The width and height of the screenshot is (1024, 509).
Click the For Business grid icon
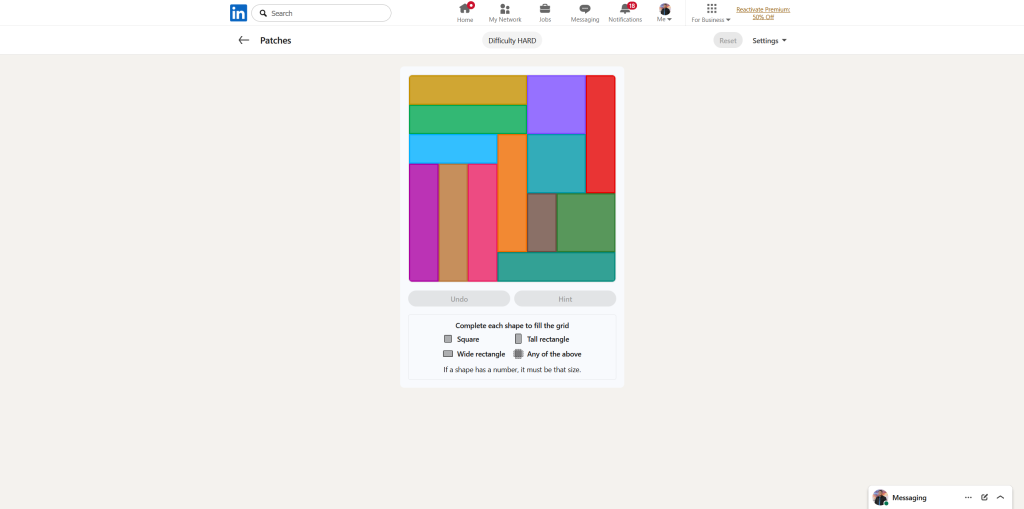click(x=711, y=8)
